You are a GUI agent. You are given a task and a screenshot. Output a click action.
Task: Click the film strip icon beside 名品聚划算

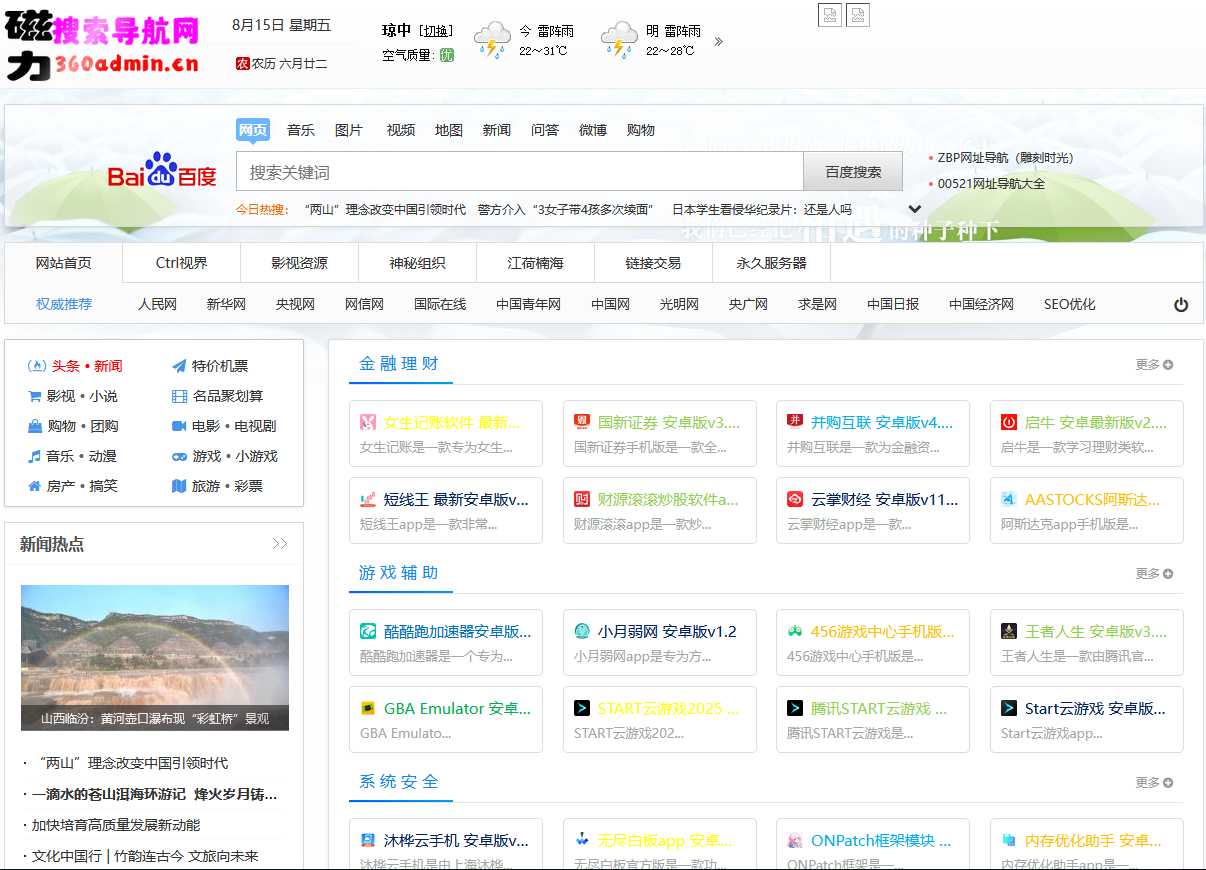(179, 396)
